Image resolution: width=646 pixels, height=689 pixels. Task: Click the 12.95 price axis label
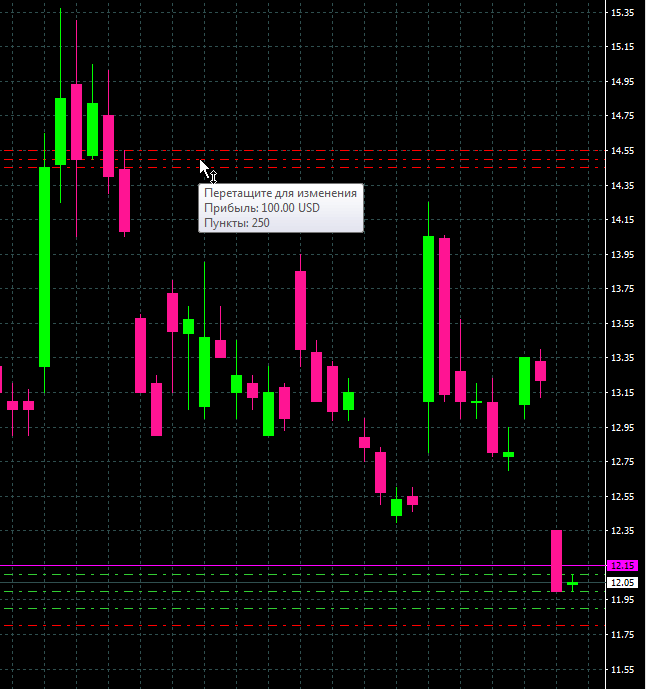pos(622,428)
